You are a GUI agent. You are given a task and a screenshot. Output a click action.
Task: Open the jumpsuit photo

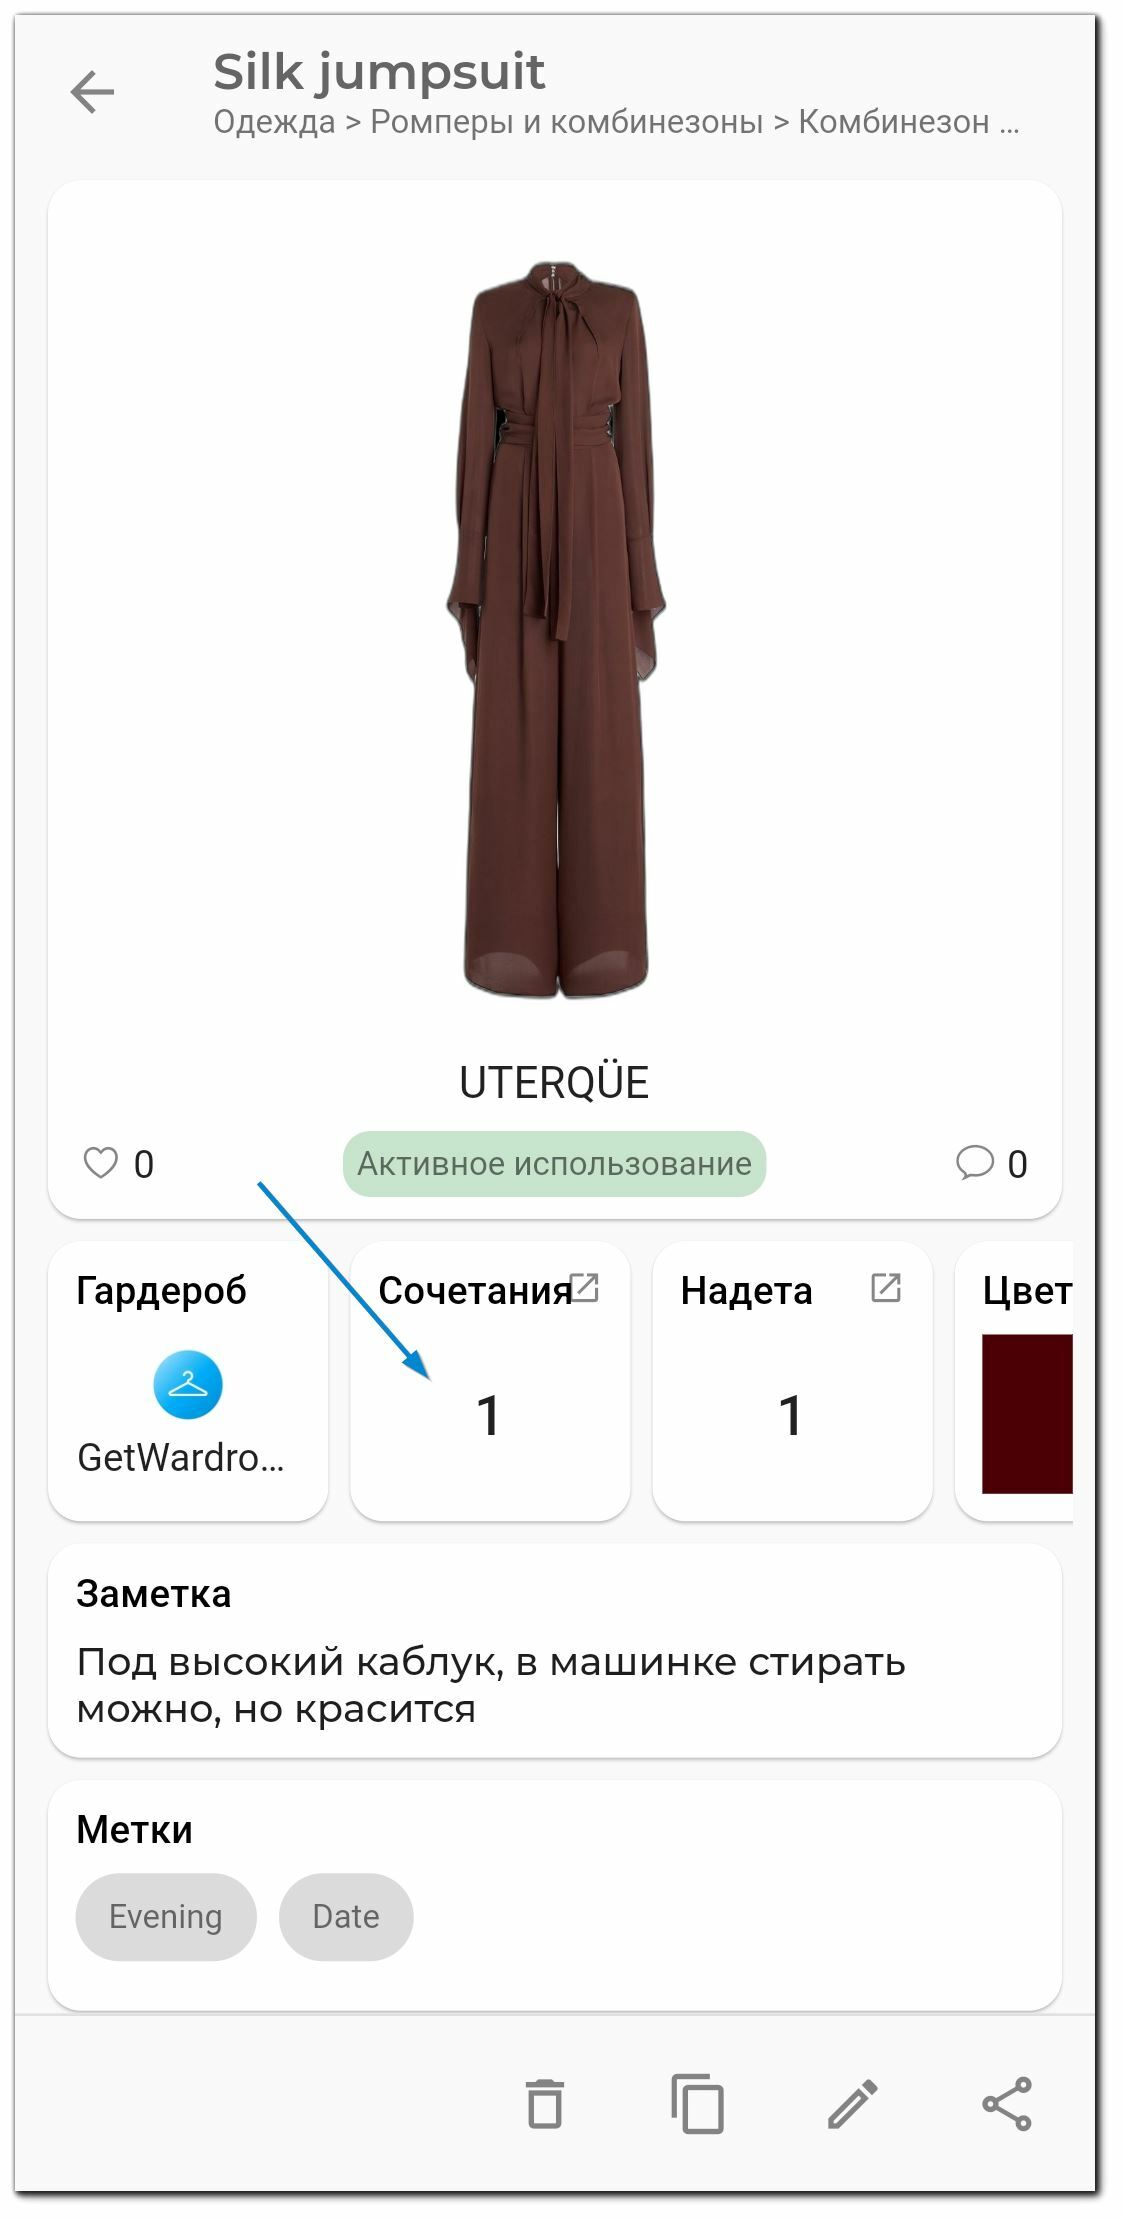pyautogui.click(x=555, y=629)
